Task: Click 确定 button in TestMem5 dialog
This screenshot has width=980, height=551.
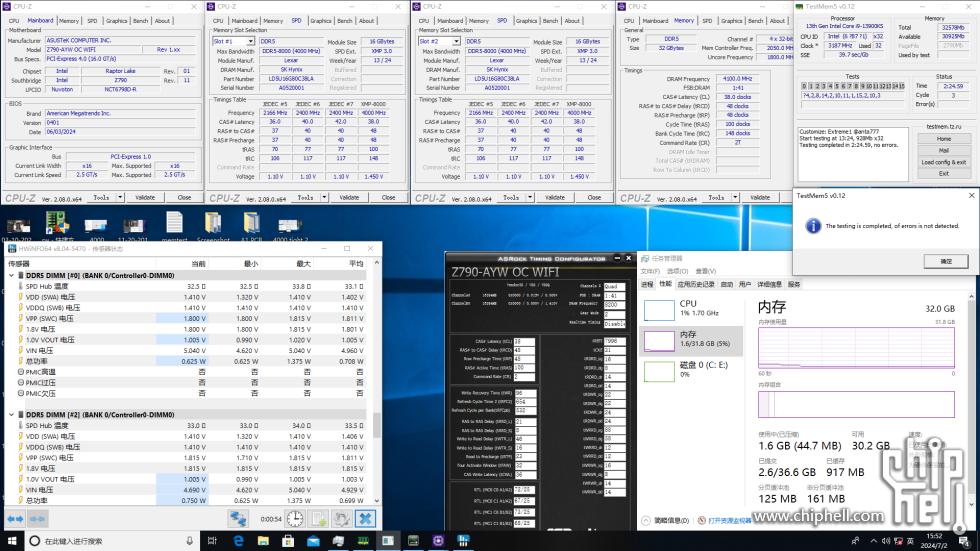Action: pyautogui.click(x=946, y=261)
